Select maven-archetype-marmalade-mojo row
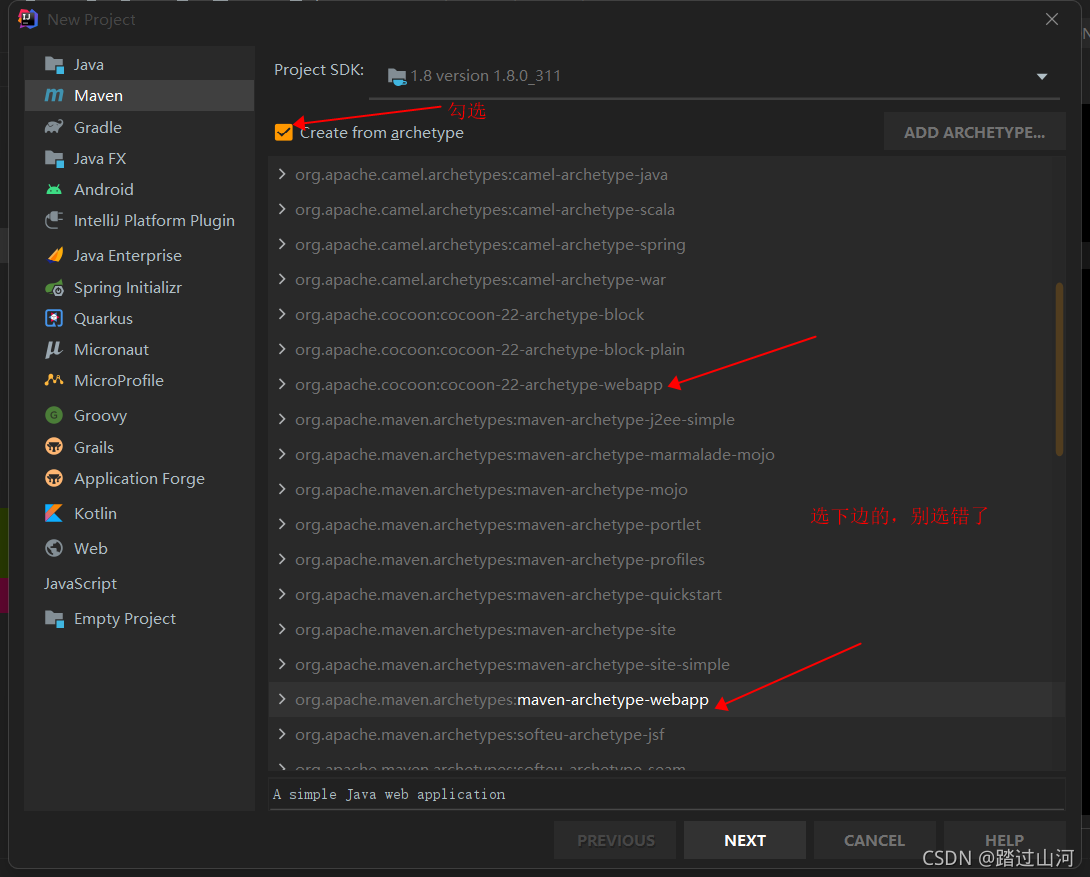The image size is (1090, 877). 667,454
